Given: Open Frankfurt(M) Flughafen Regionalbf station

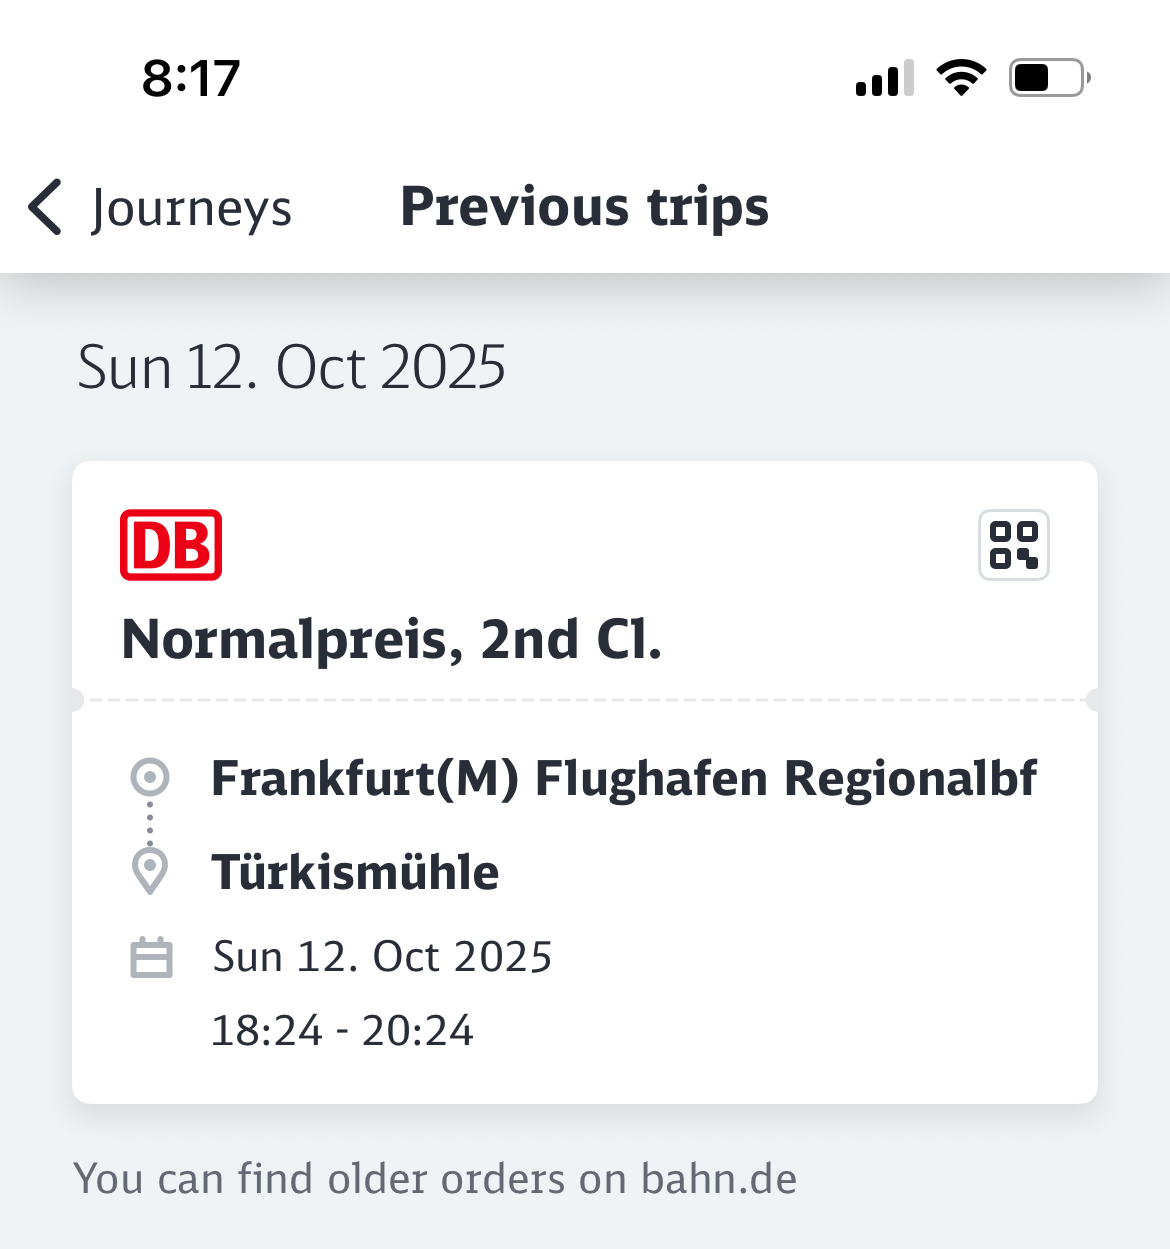Looking at the screenshot, I should tap(624, 778).
